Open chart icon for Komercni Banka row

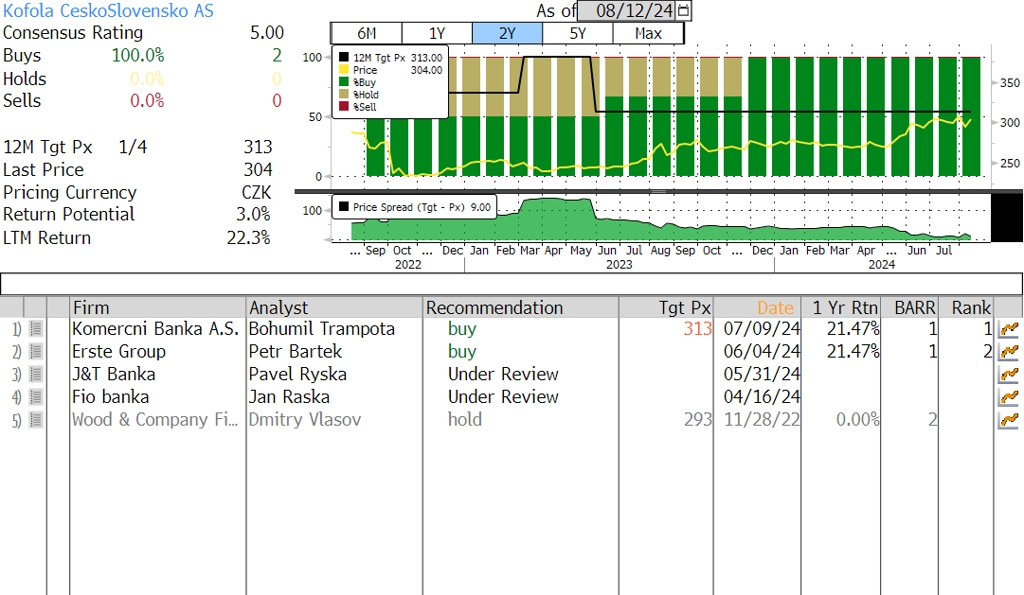point(1009,329)
